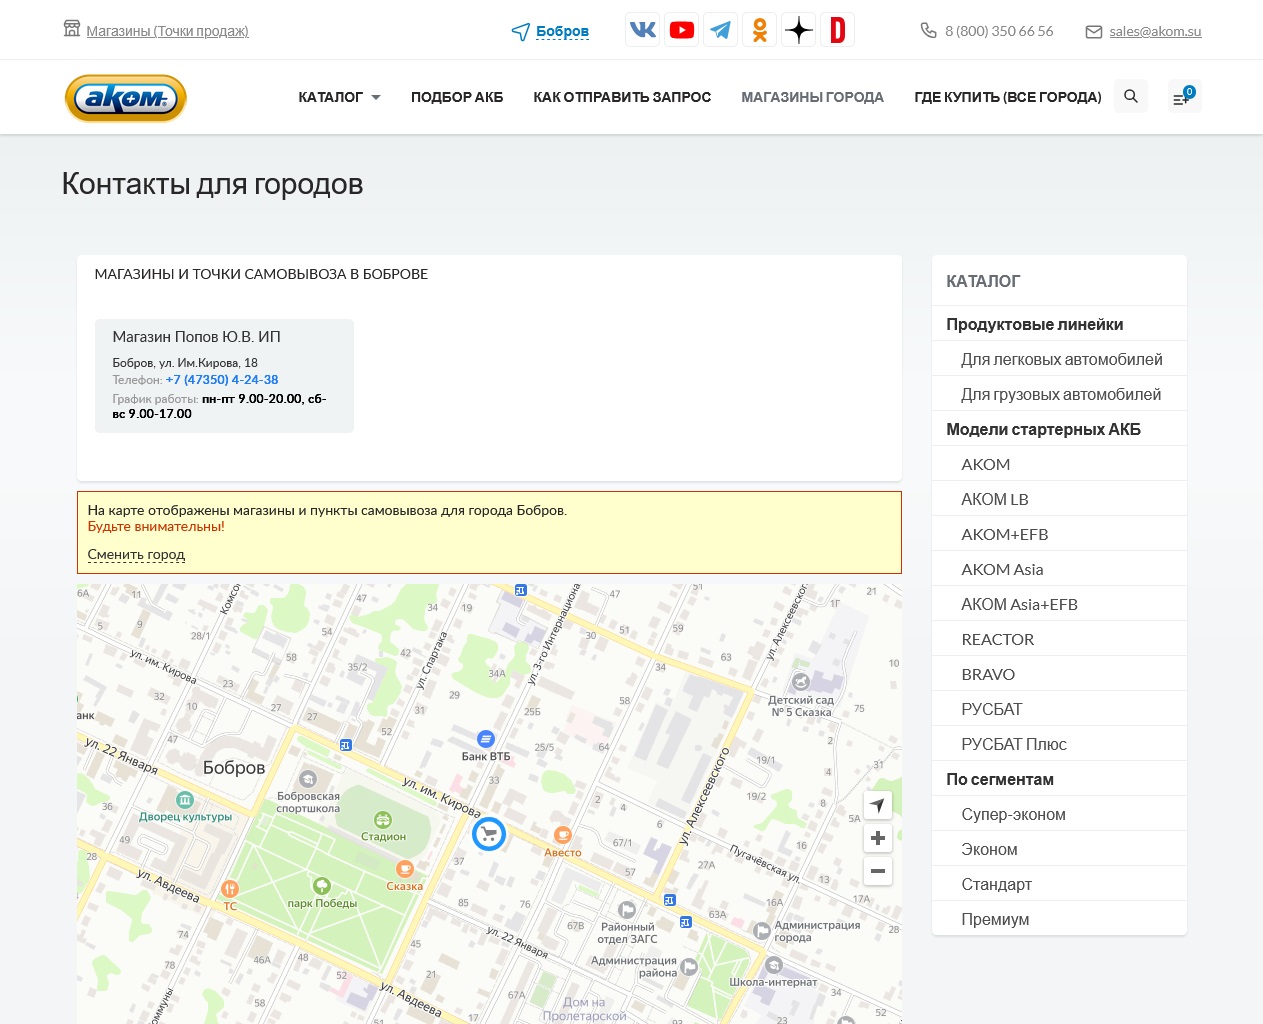The image size is (1263, 1024).
Task: Open Для грузовых автомобилей sidebar item
Action: [1061, 394]
